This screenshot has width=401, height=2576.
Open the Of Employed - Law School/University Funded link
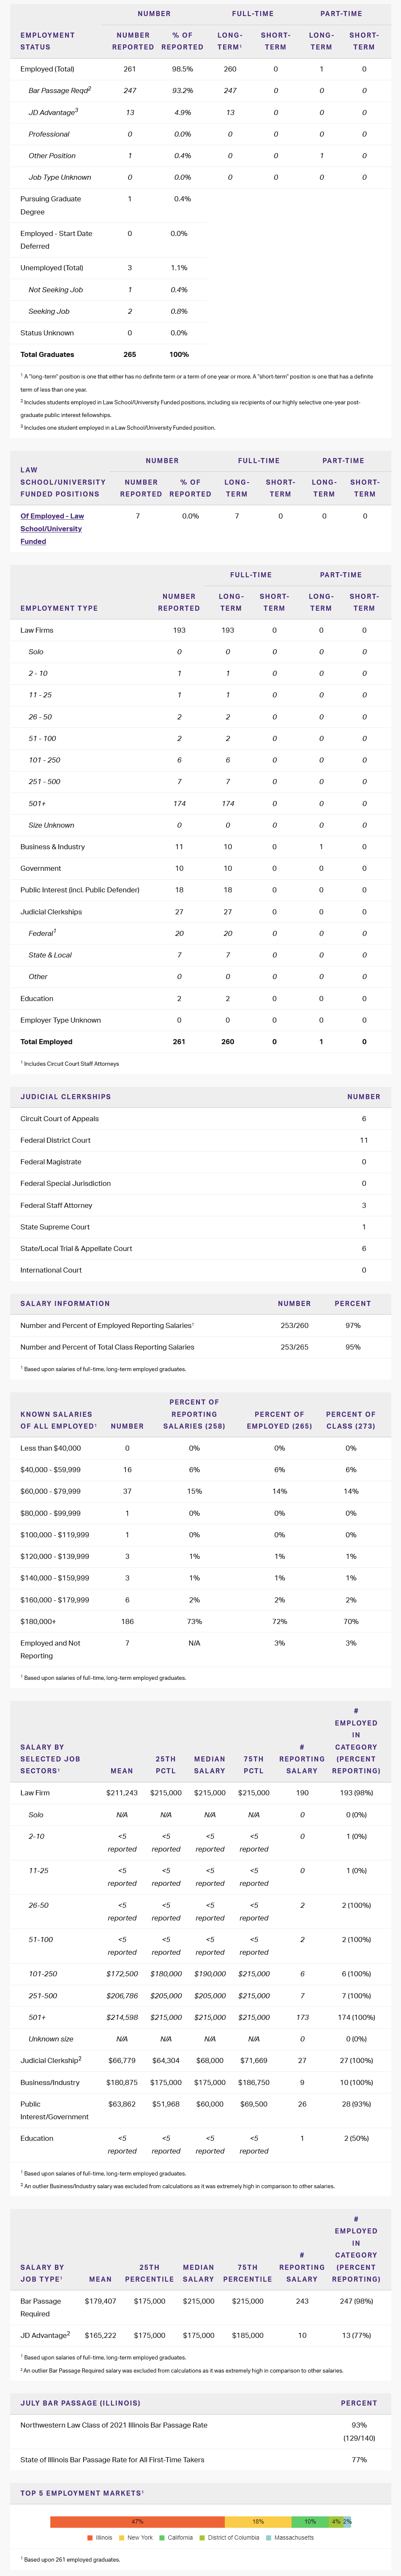[52, 528]
